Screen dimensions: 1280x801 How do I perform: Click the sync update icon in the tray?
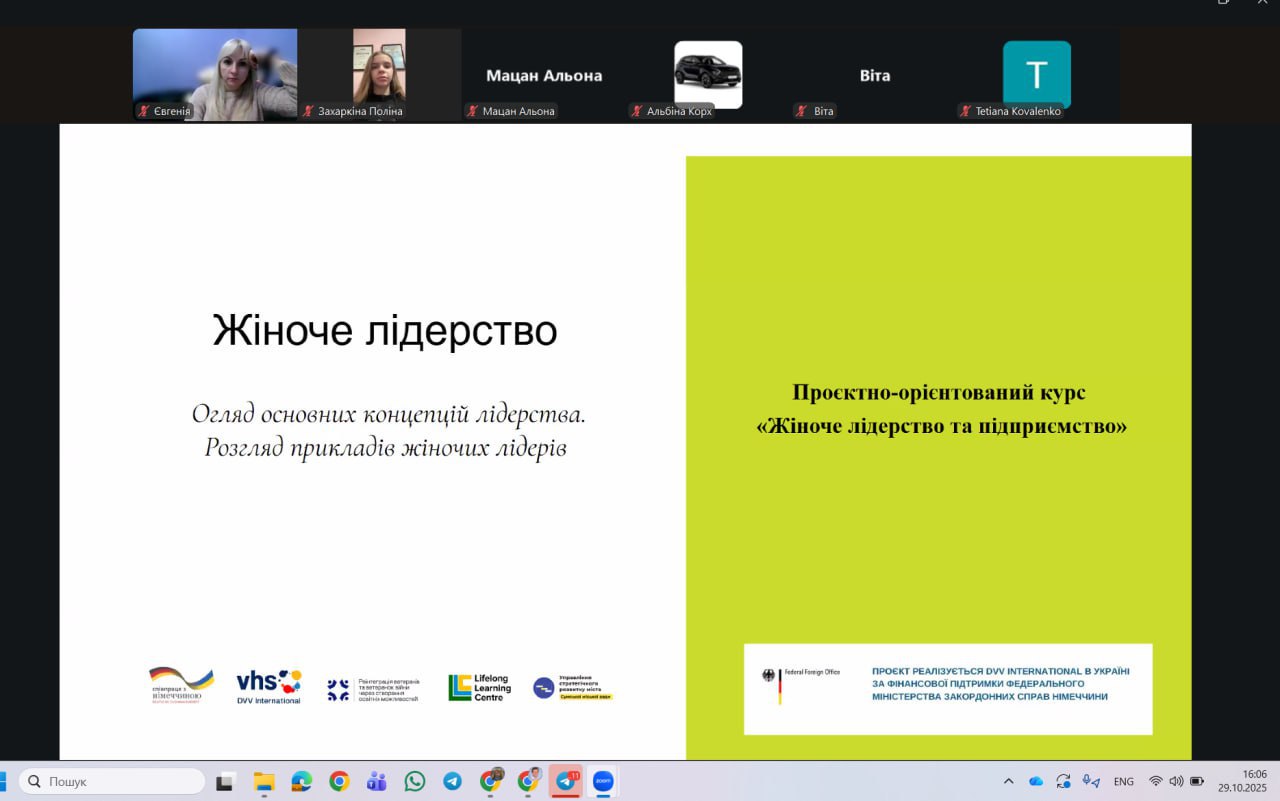(1063, 781)
